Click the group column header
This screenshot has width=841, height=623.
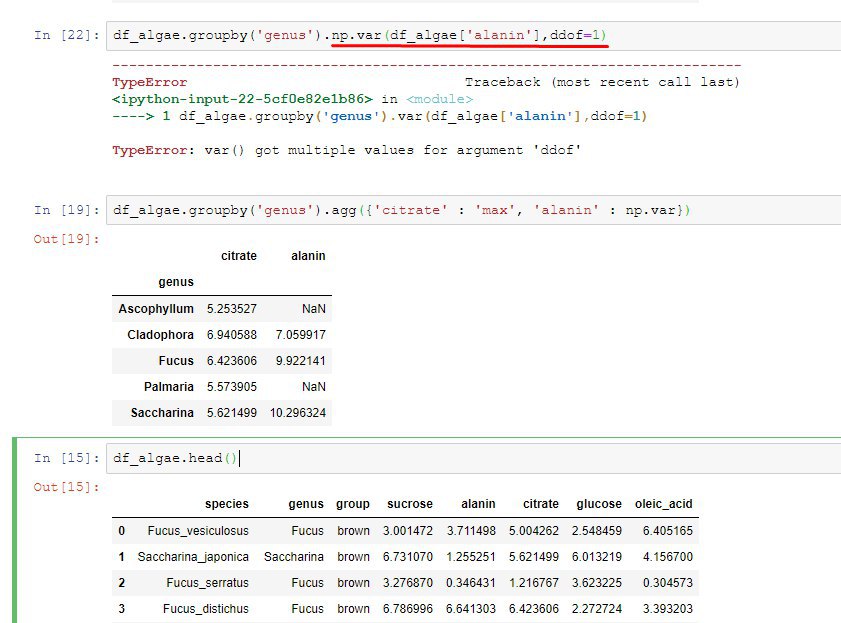(353, 504)
